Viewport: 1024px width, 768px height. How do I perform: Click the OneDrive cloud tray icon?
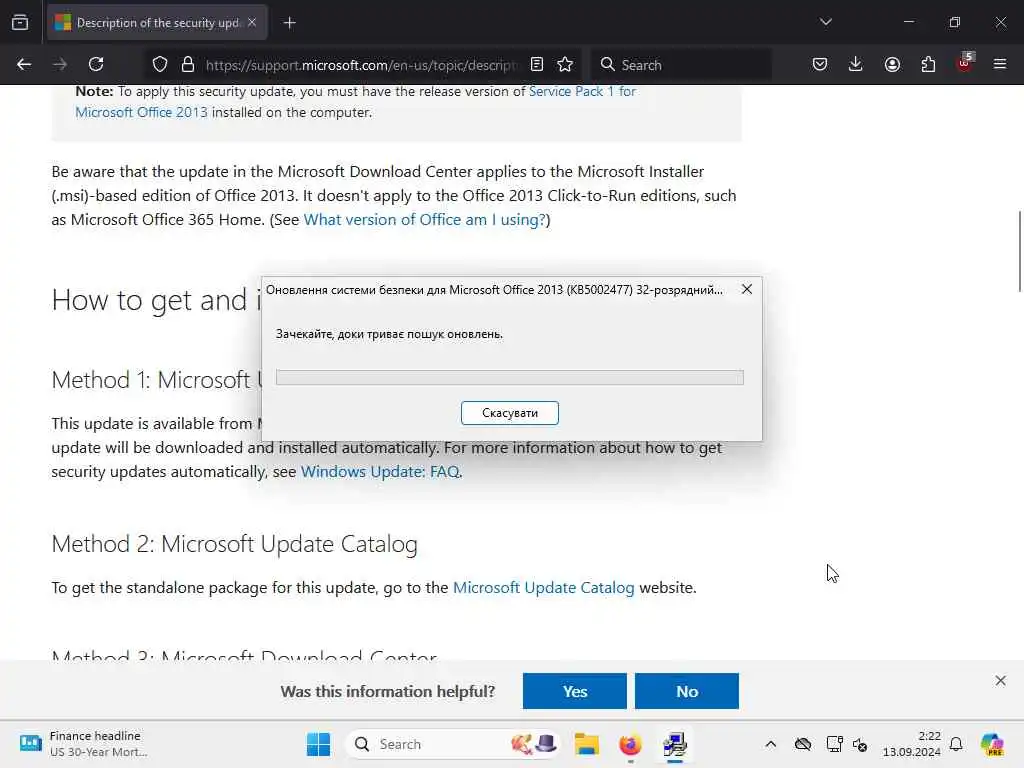[x=803, y=744]
